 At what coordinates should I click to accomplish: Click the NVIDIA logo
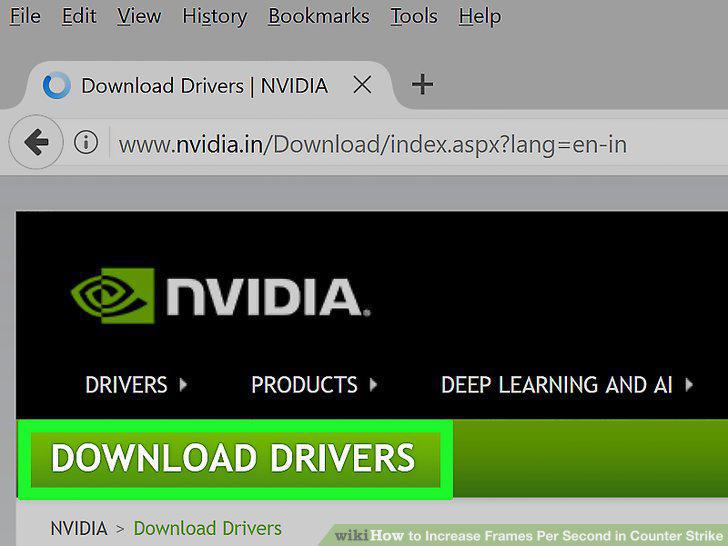pyautogui.click(x=221, y=296)
